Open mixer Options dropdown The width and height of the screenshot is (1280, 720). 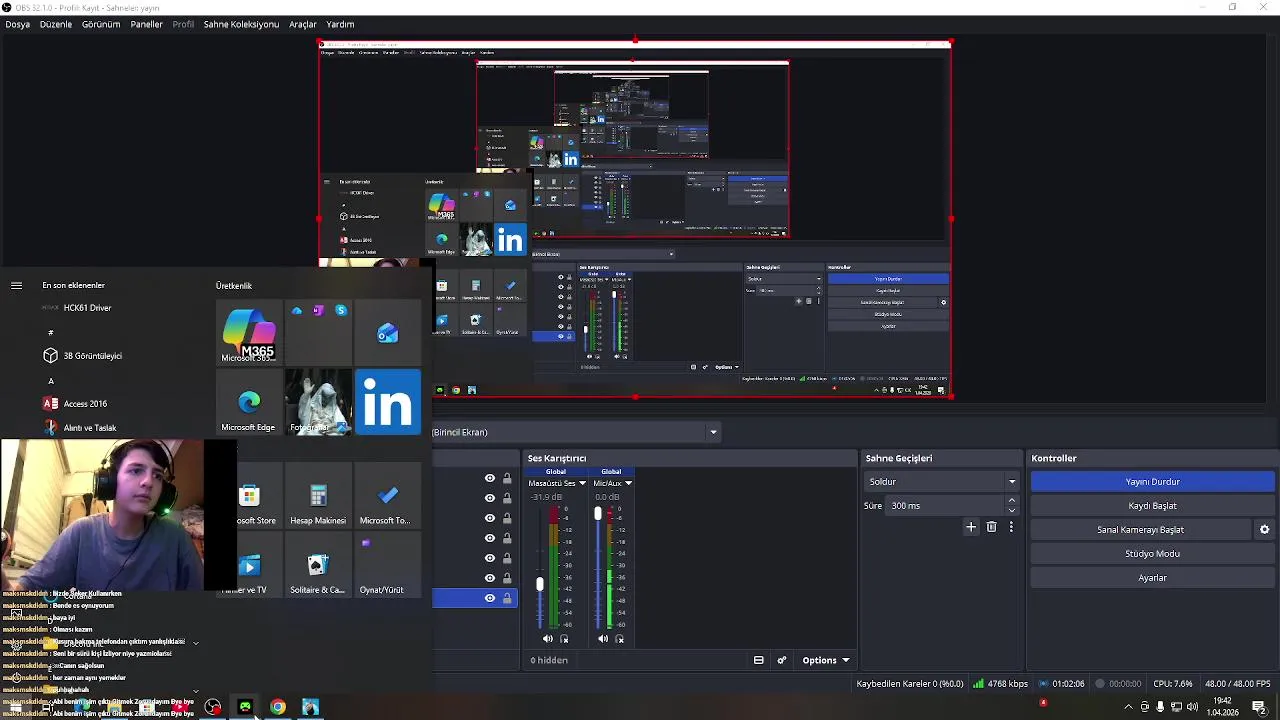(825, 660)
